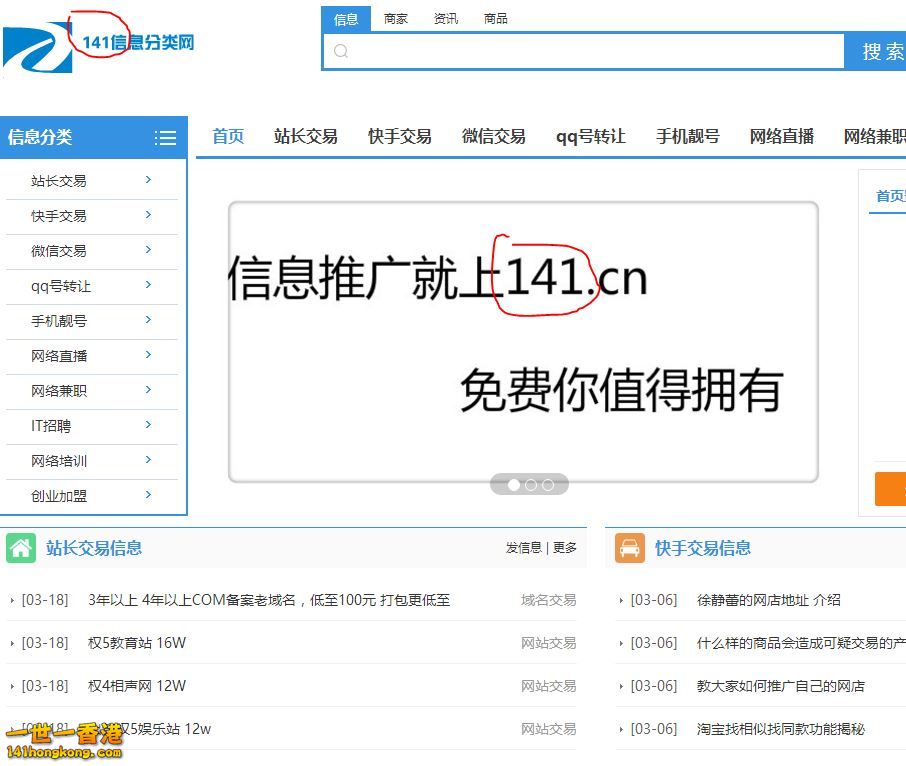Click the blue 搜索 search button
The width and height of the screenshot is (906, 766).
[875, 51]
